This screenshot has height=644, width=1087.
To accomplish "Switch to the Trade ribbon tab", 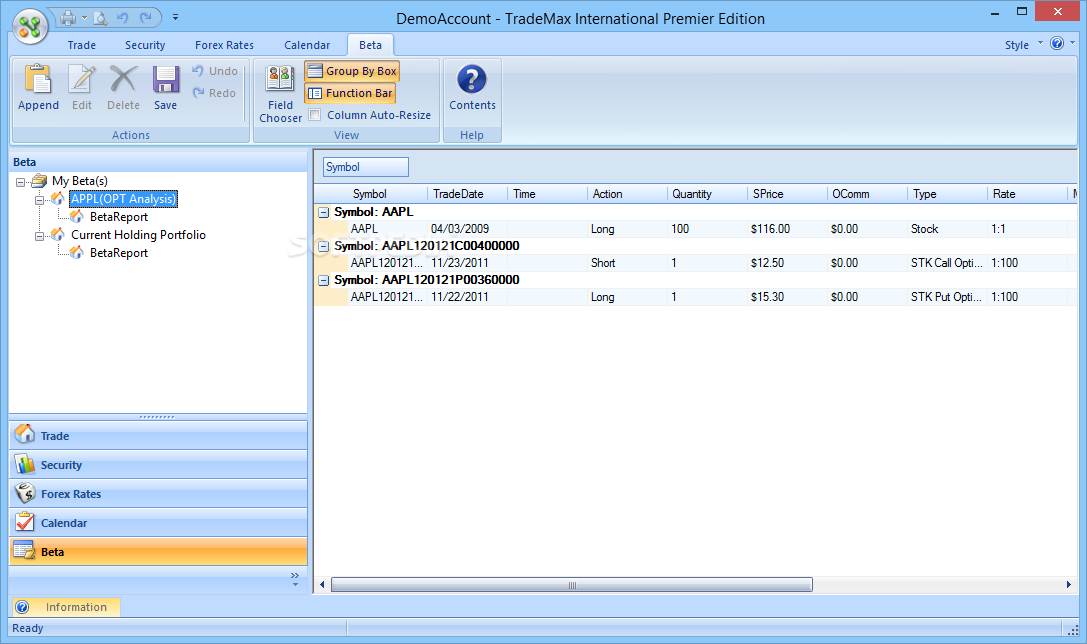I will (x=82, y=45).
